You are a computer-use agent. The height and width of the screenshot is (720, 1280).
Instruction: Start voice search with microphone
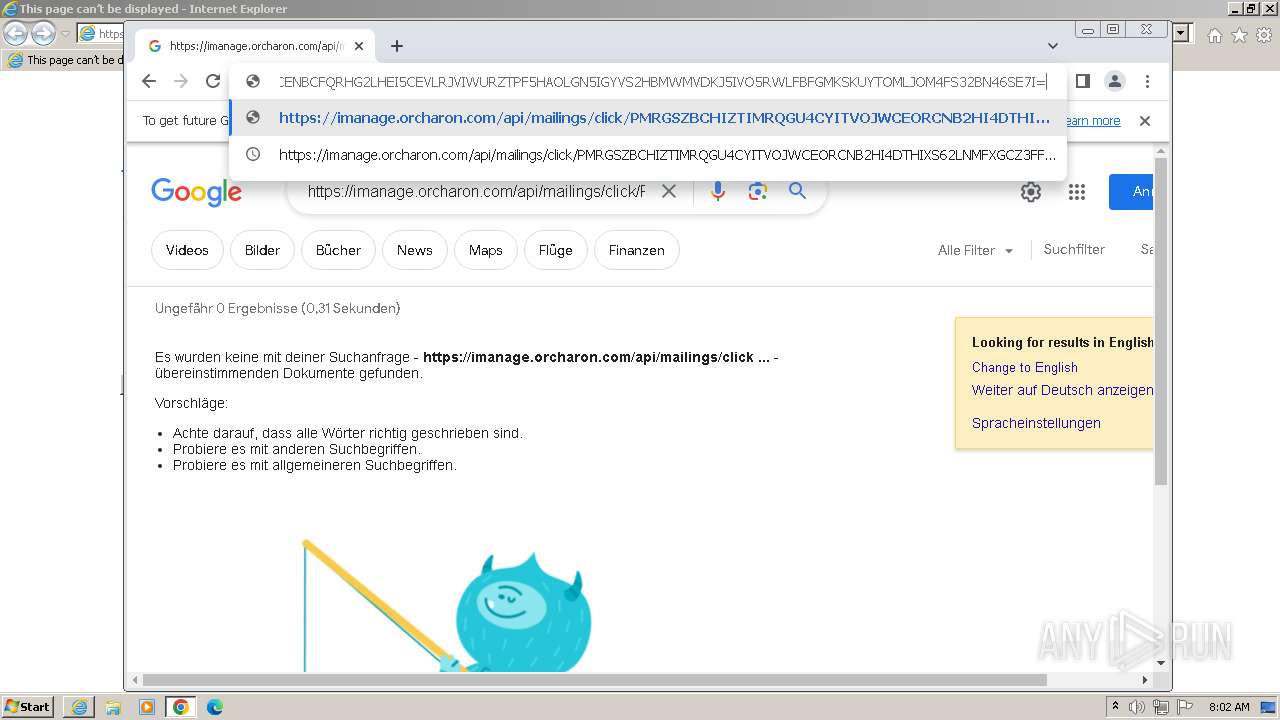click(x=717, y=191)
